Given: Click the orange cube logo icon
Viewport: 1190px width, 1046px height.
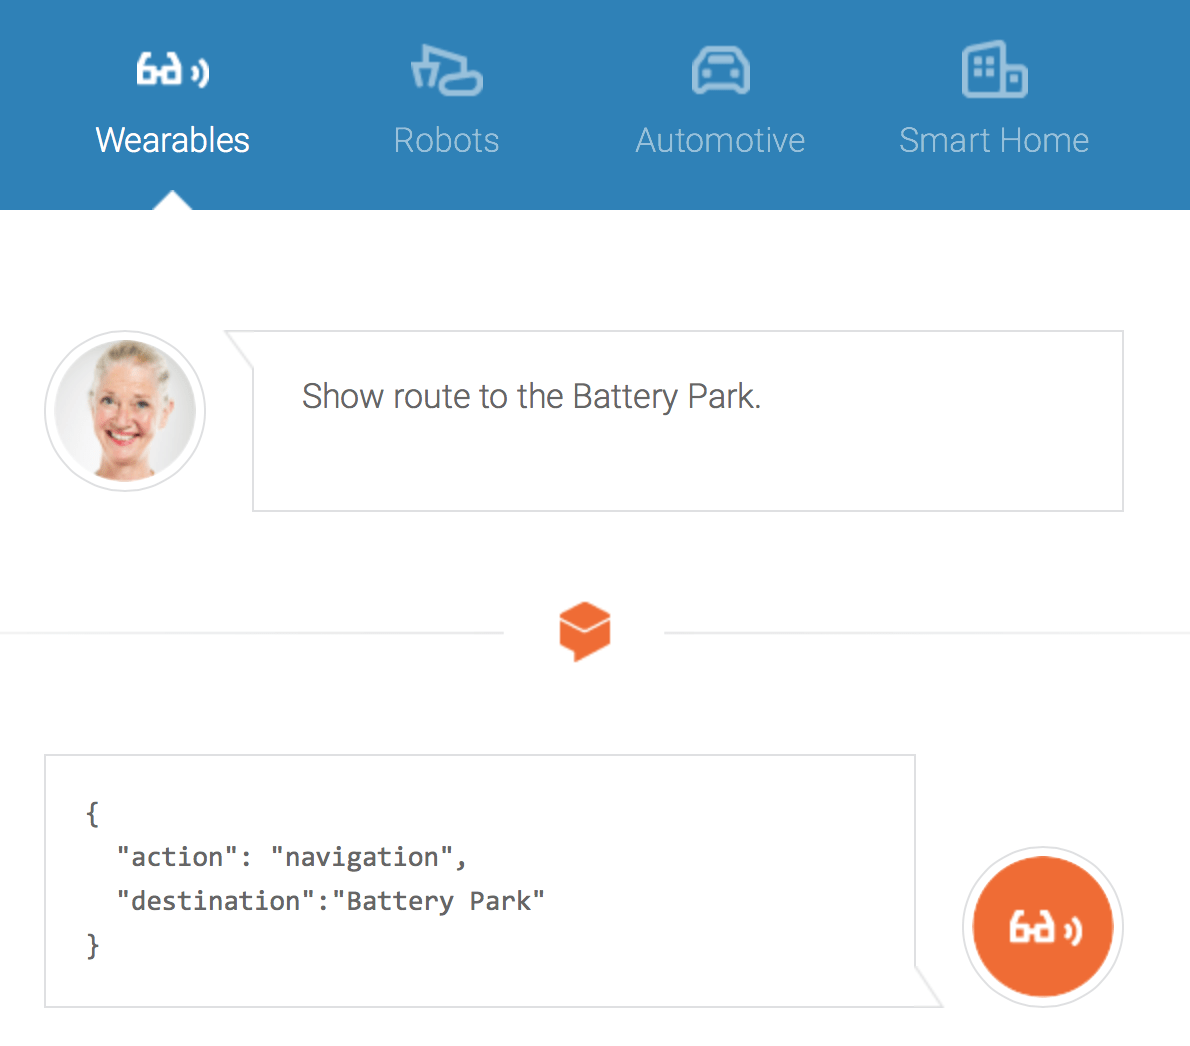Looking at the screenshot, I should click(585, 631).
